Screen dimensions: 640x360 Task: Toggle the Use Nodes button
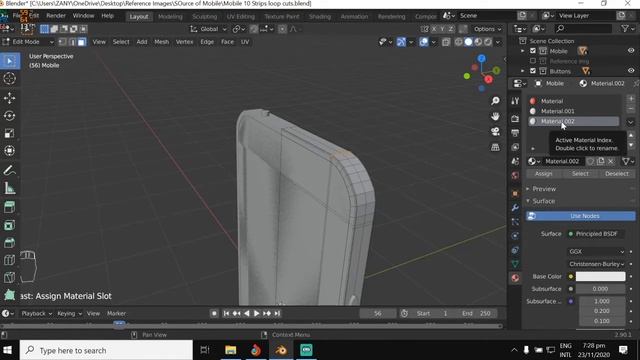(x=580, y=216)
